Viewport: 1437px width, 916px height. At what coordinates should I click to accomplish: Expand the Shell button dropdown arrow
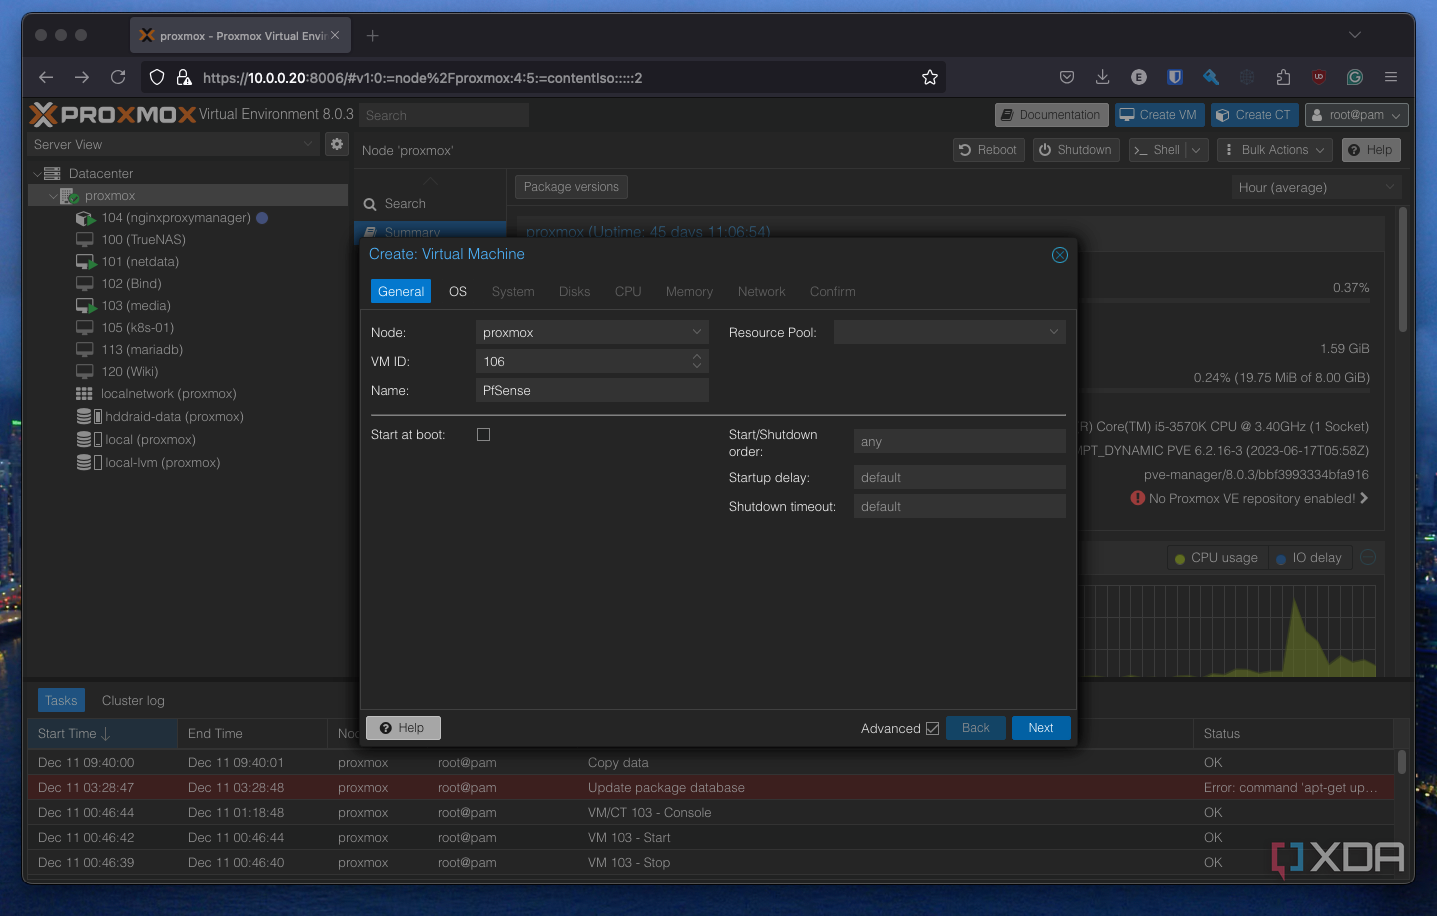pos(1197,150)
